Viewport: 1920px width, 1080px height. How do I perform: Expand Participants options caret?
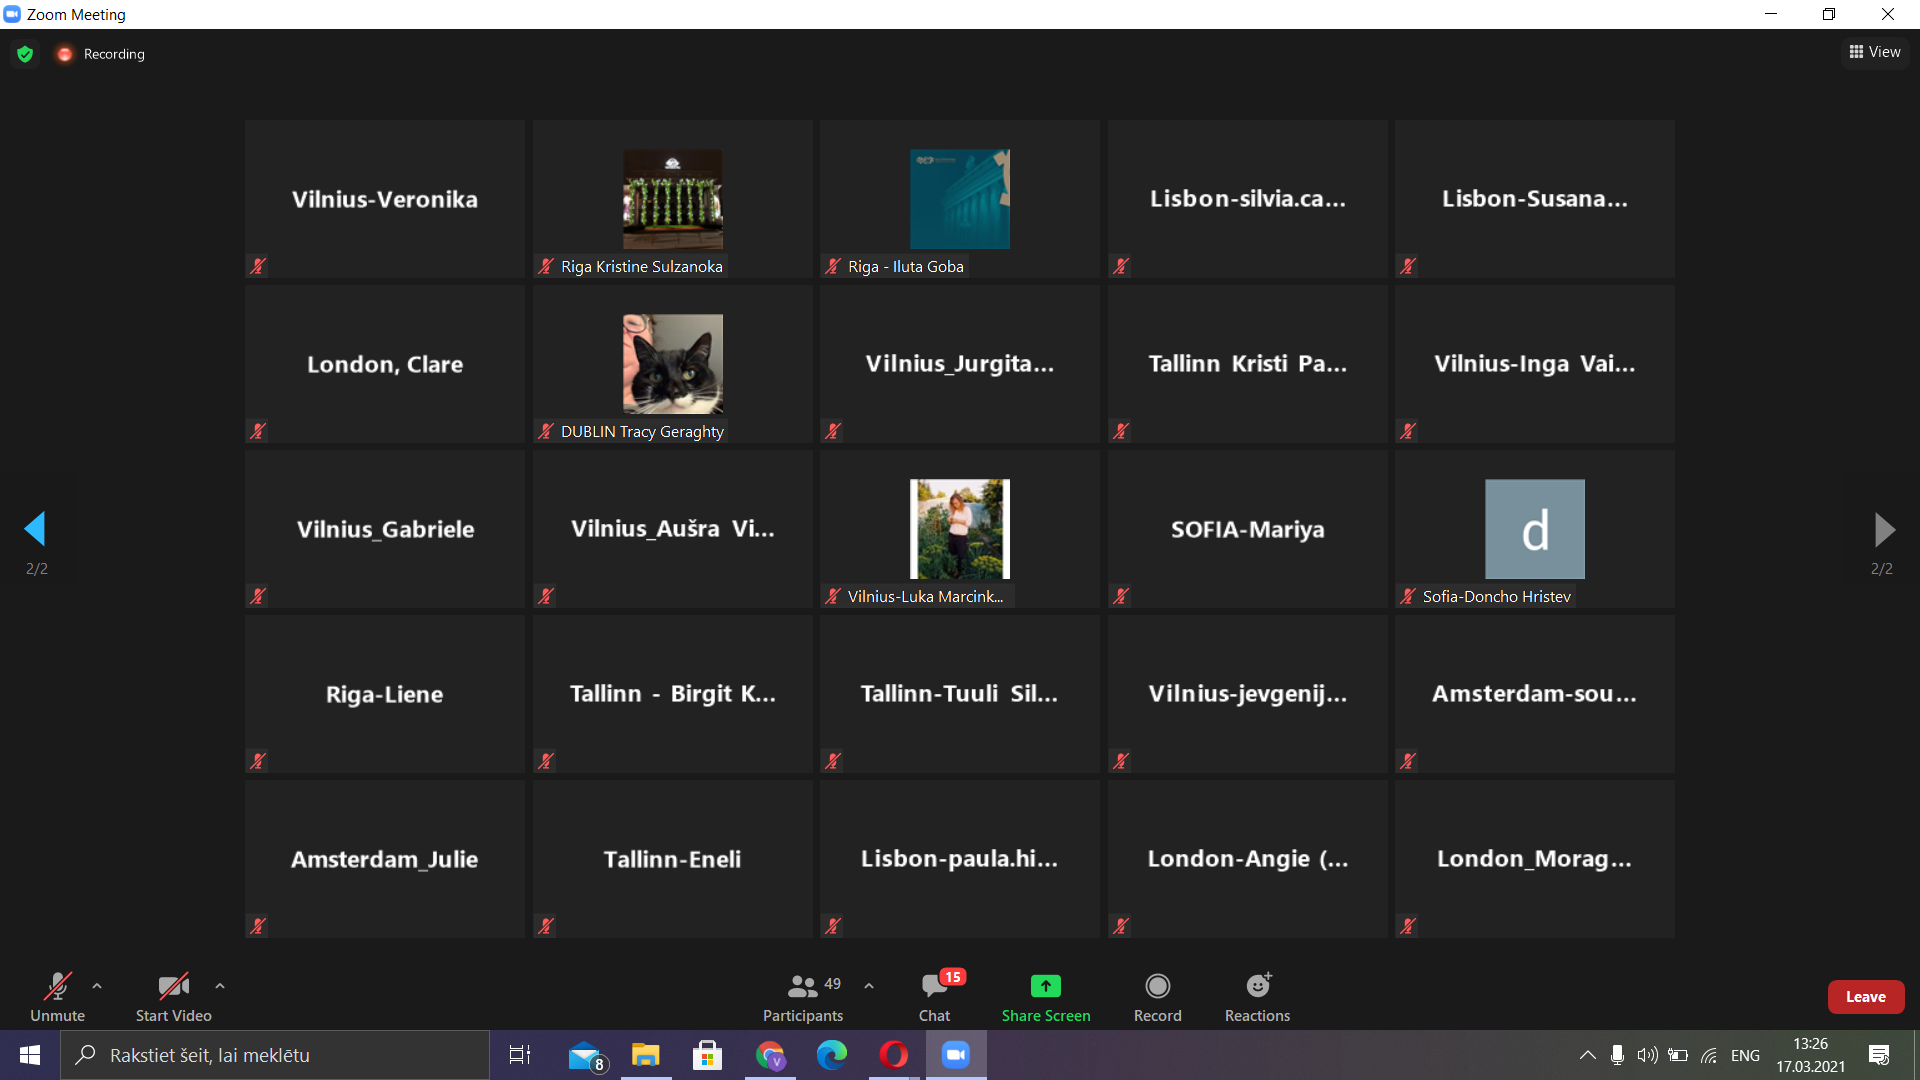pyautogui.click(x=869, y=986)
